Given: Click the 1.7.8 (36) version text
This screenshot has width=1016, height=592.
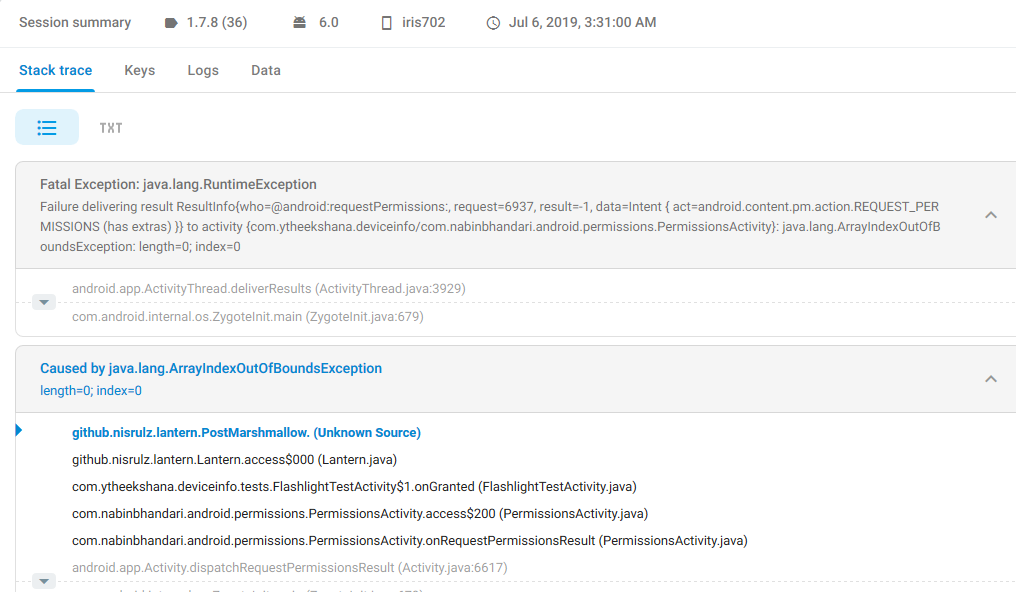Looking at the screenshot, I should [217, 23].
